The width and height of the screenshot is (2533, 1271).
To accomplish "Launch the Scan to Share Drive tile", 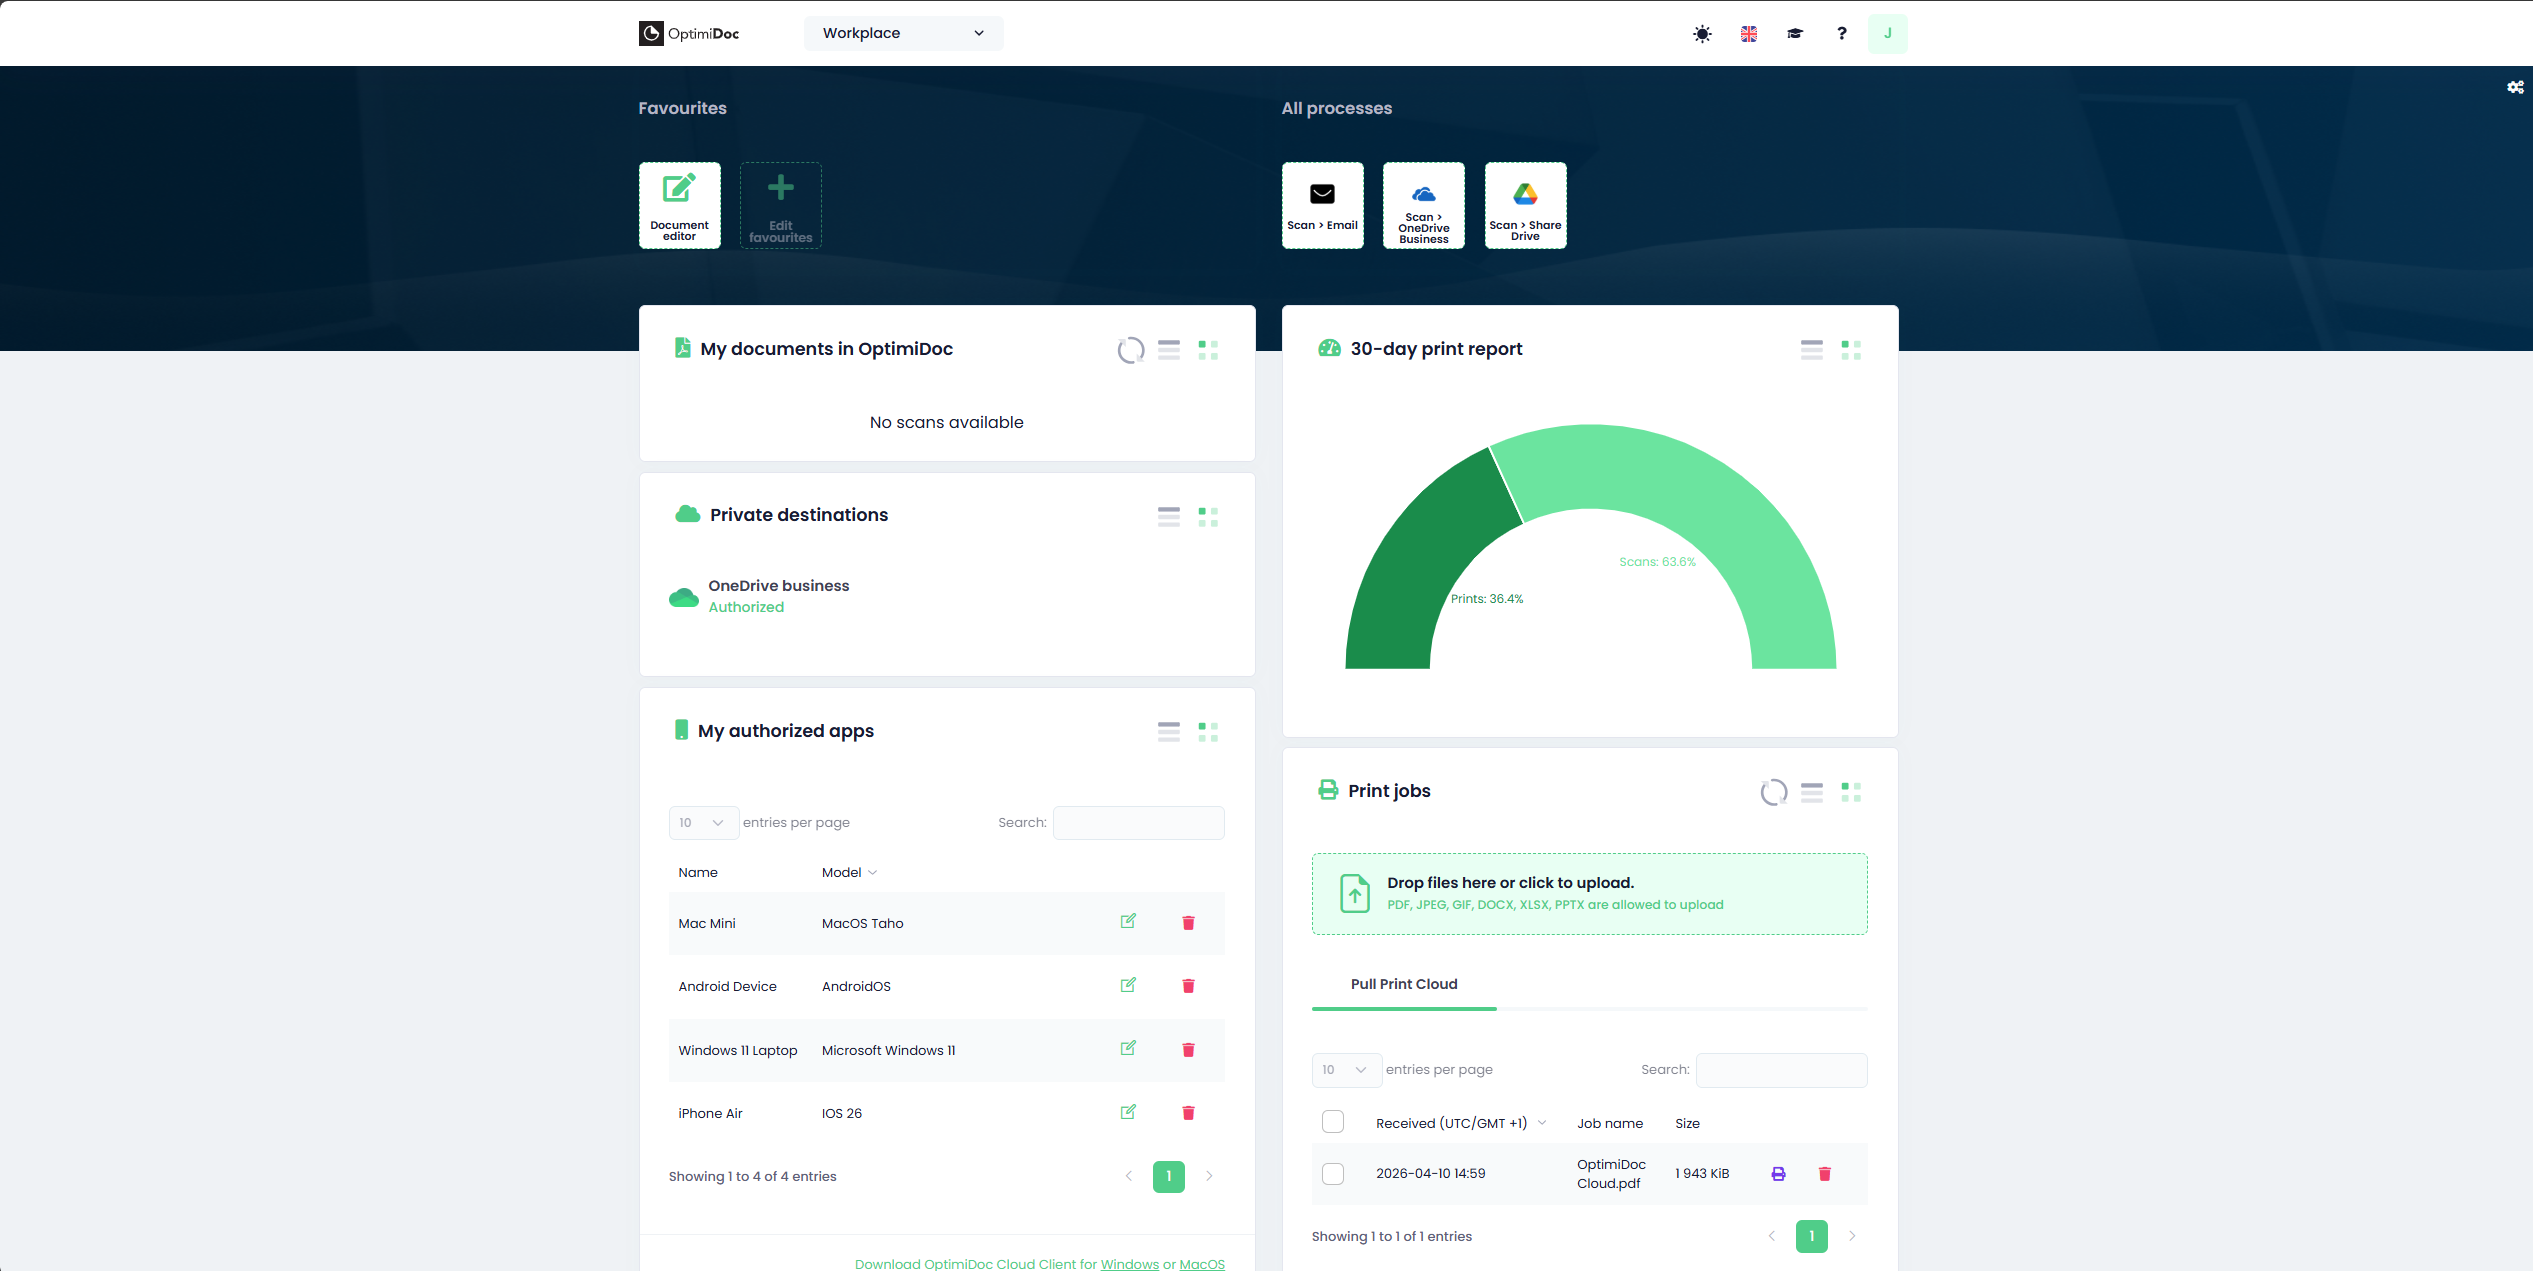I will pyautogui.click(x=1524, y=205).
